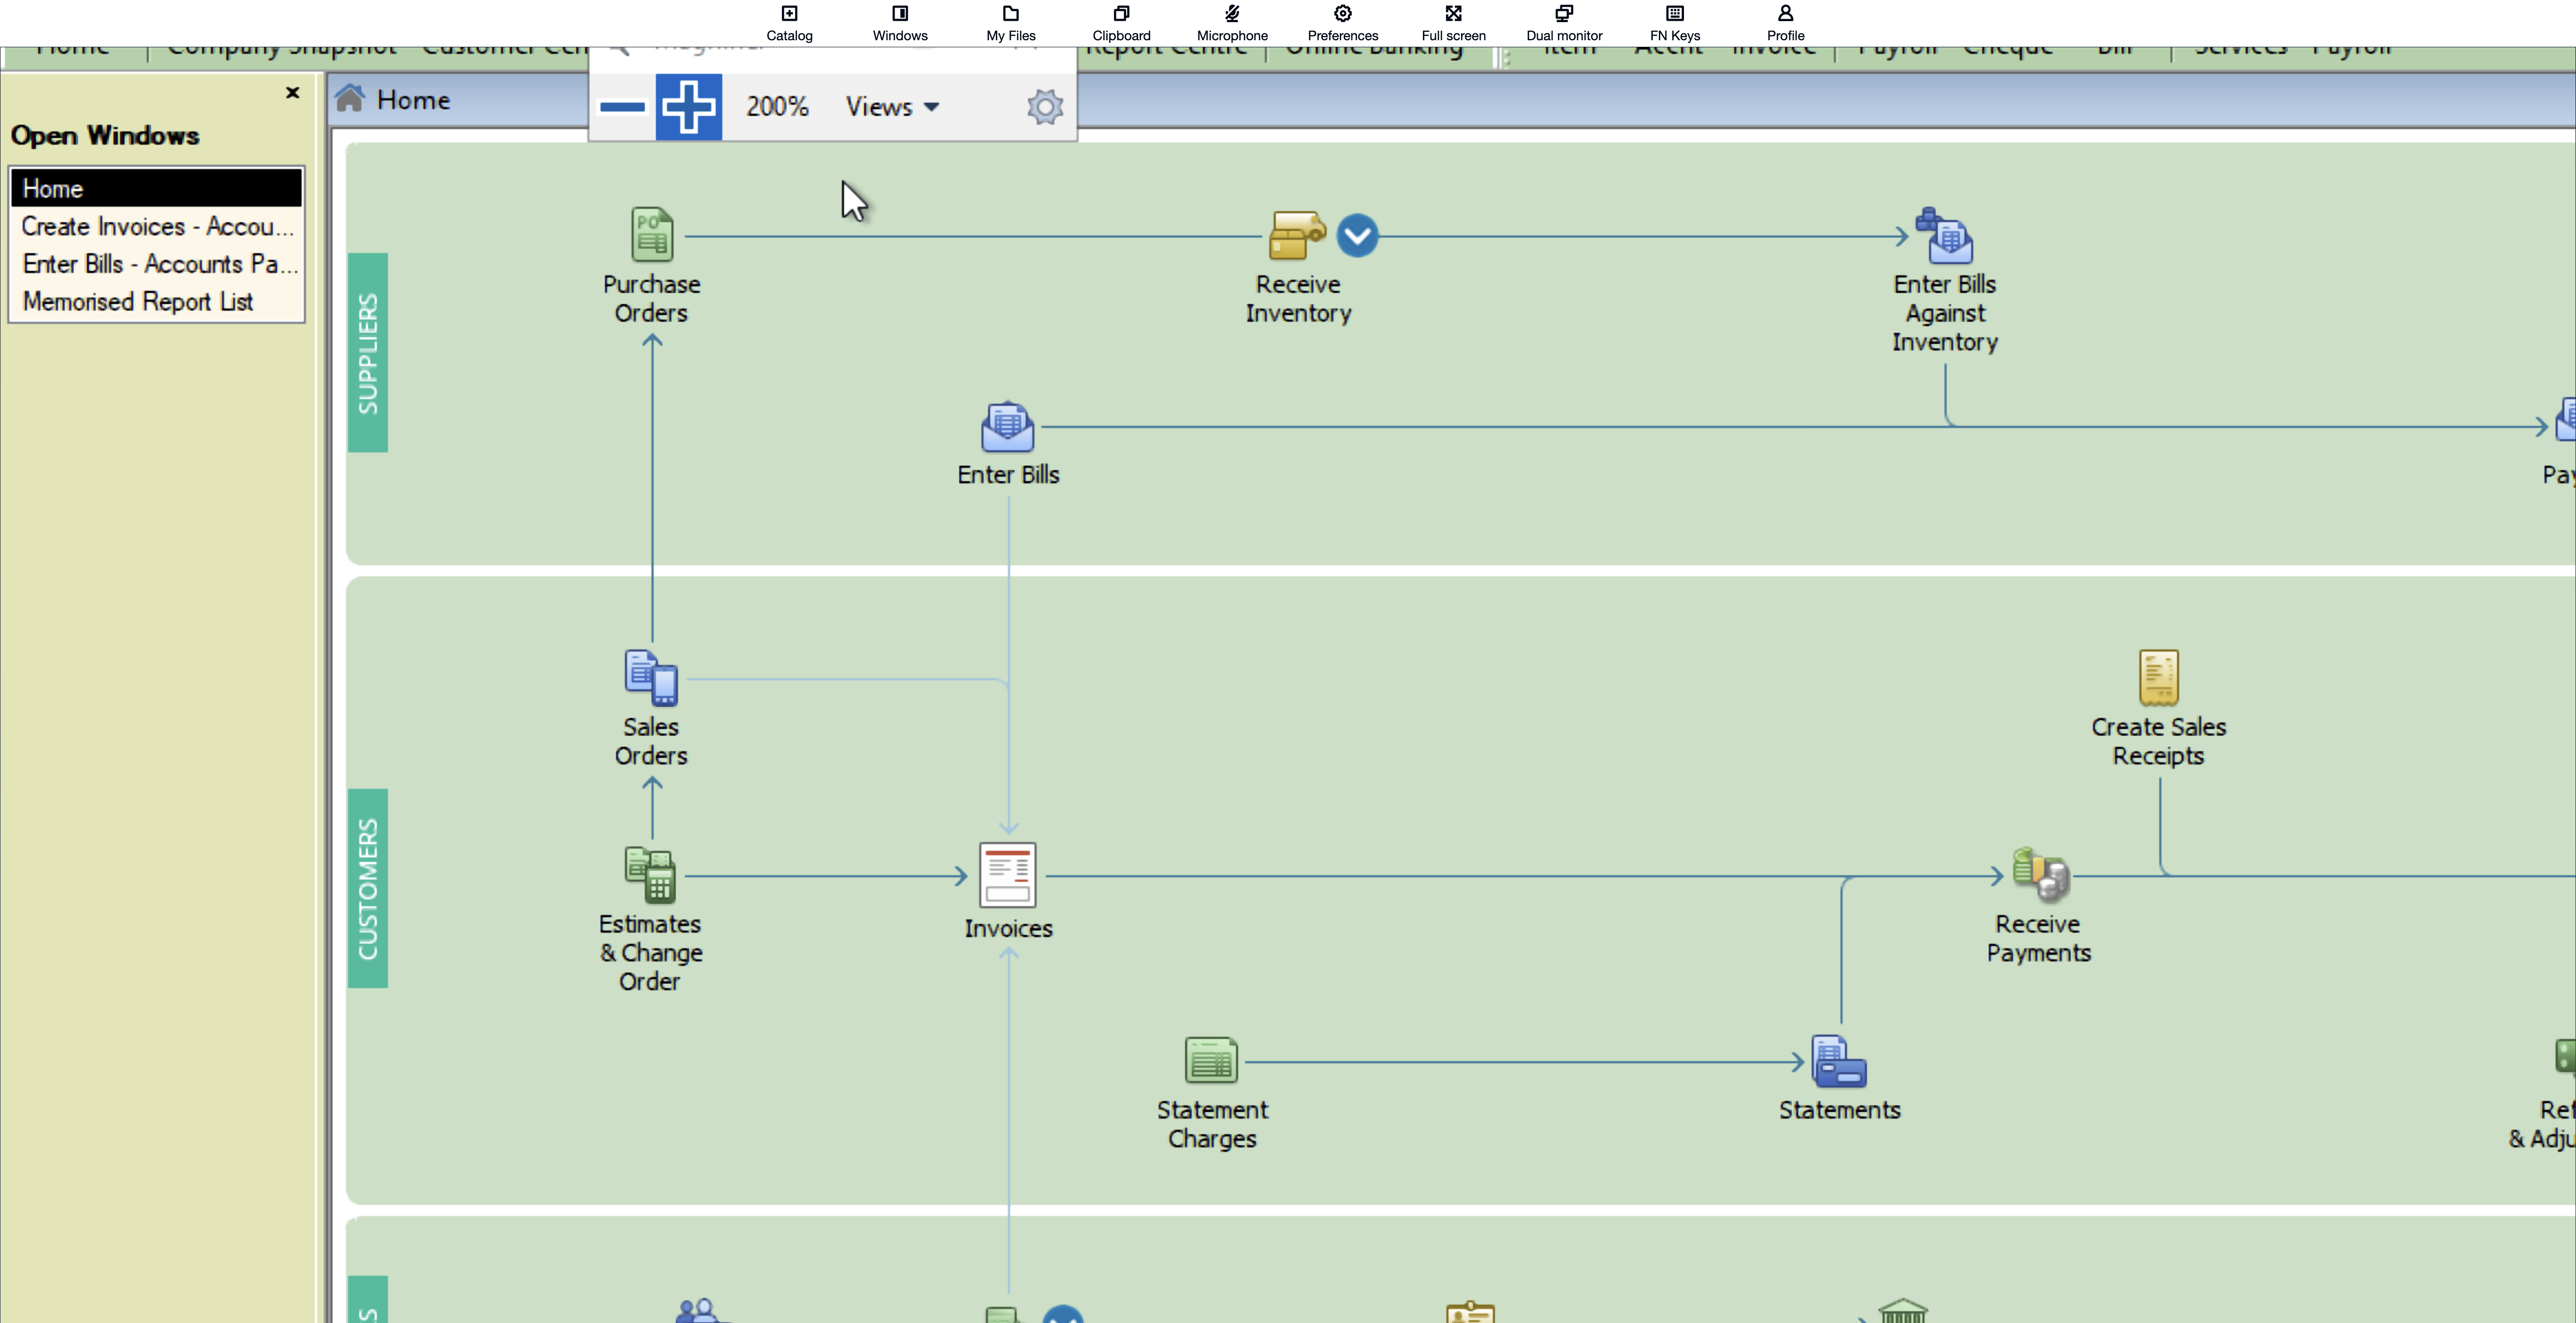Image resolution: width=2576 pixels, height=1323 pixels.
Task: Open My Files in toolbar
Action: pos(1011,22)
